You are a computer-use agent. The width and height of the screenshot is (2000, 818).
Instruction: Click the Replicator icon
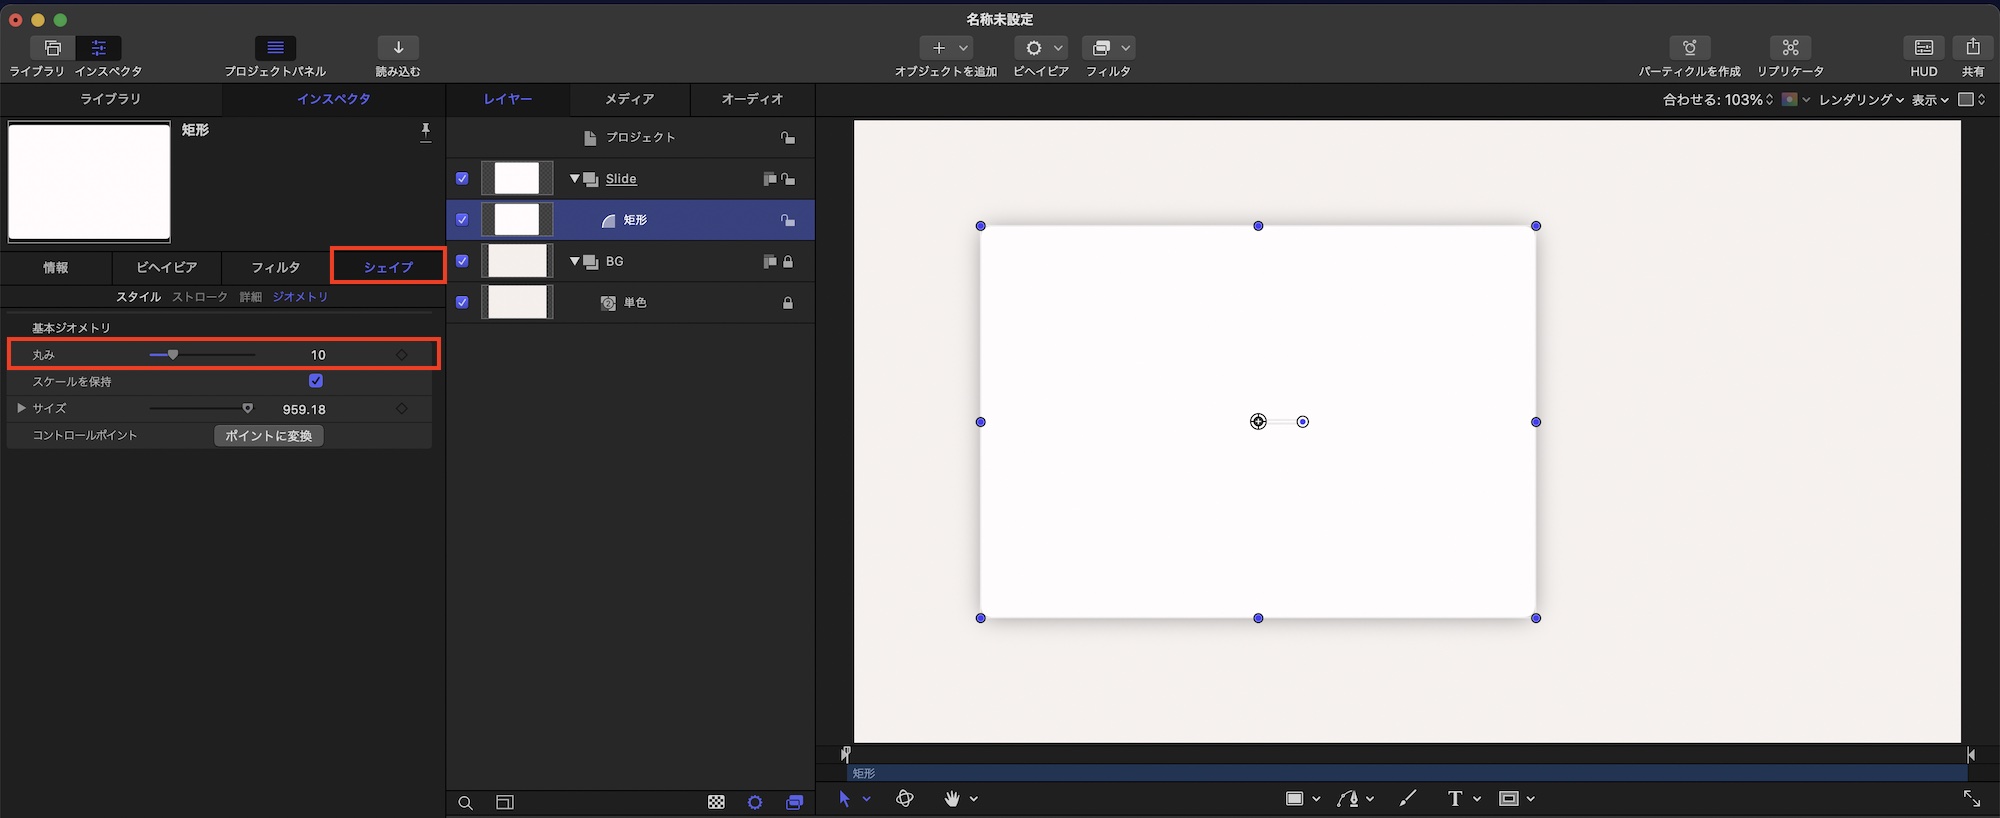click(1790, 48)
